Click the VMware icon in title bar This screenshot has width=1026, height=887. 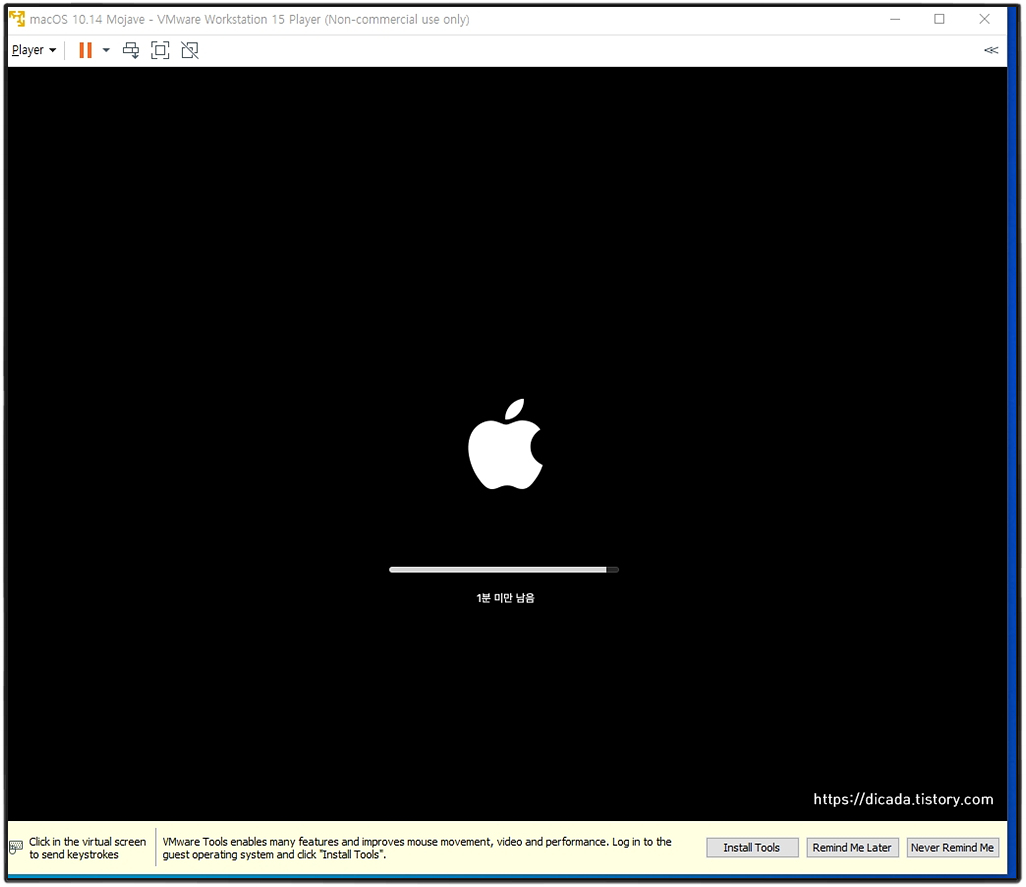[17, 18]
